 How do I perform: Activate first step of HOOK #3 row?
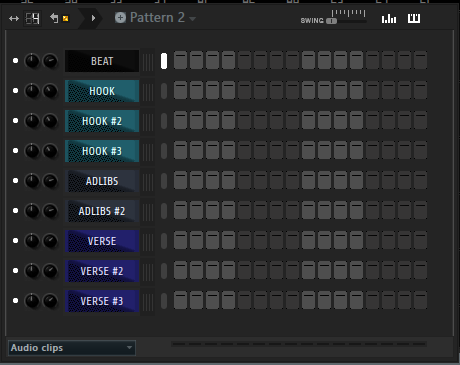pos(180,150)
